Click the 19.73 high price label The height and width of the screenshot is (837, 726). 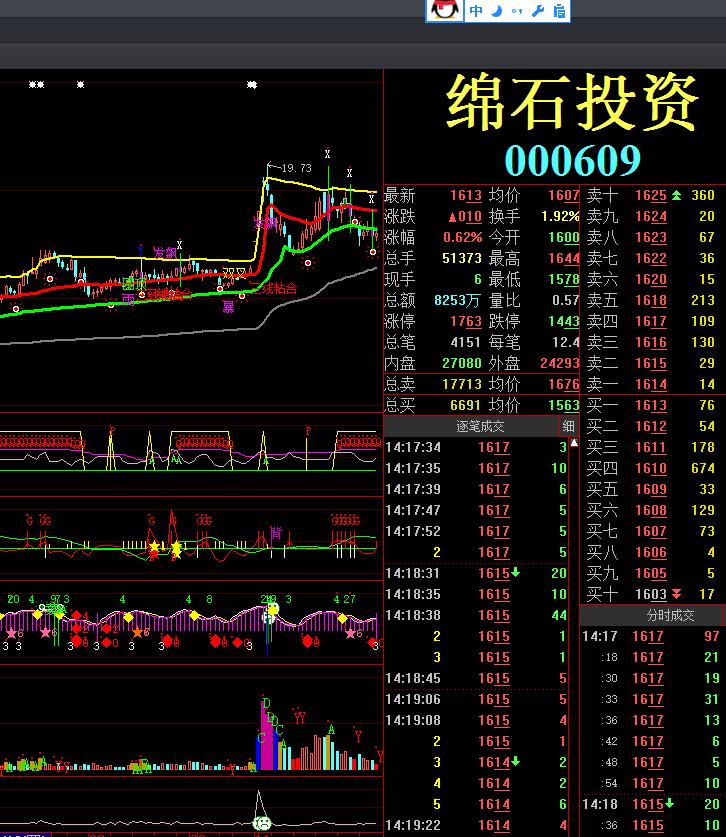(x=296, y=168)
